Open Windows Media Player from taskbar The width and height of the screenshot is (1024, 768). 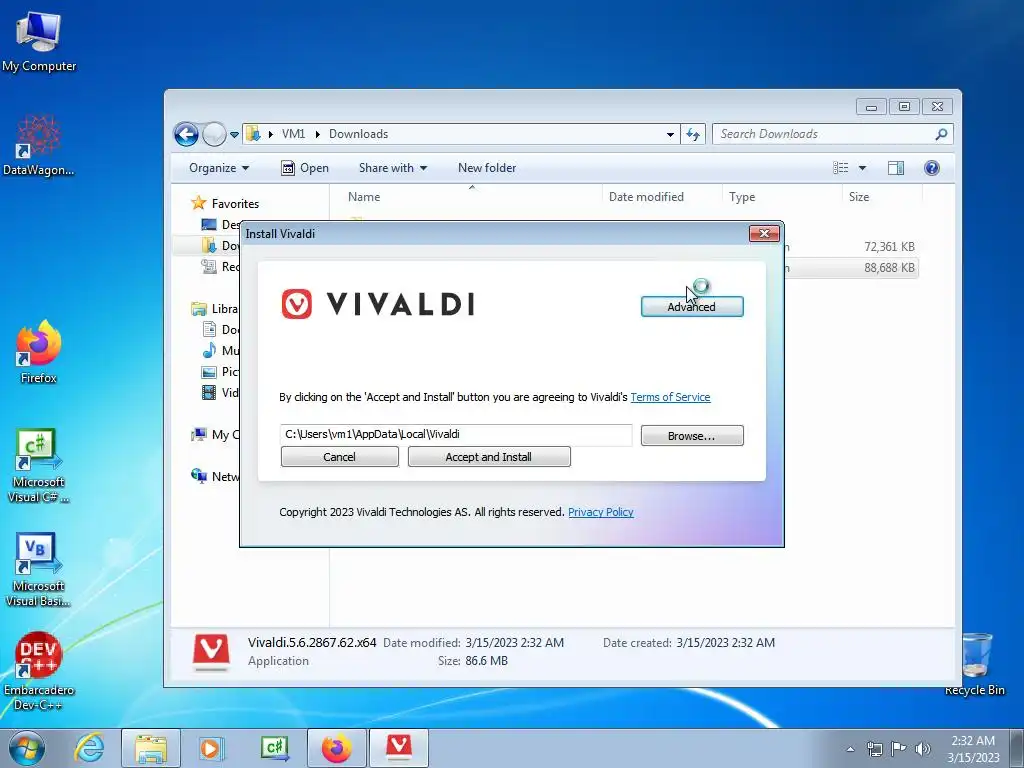[x=211, y=748]
